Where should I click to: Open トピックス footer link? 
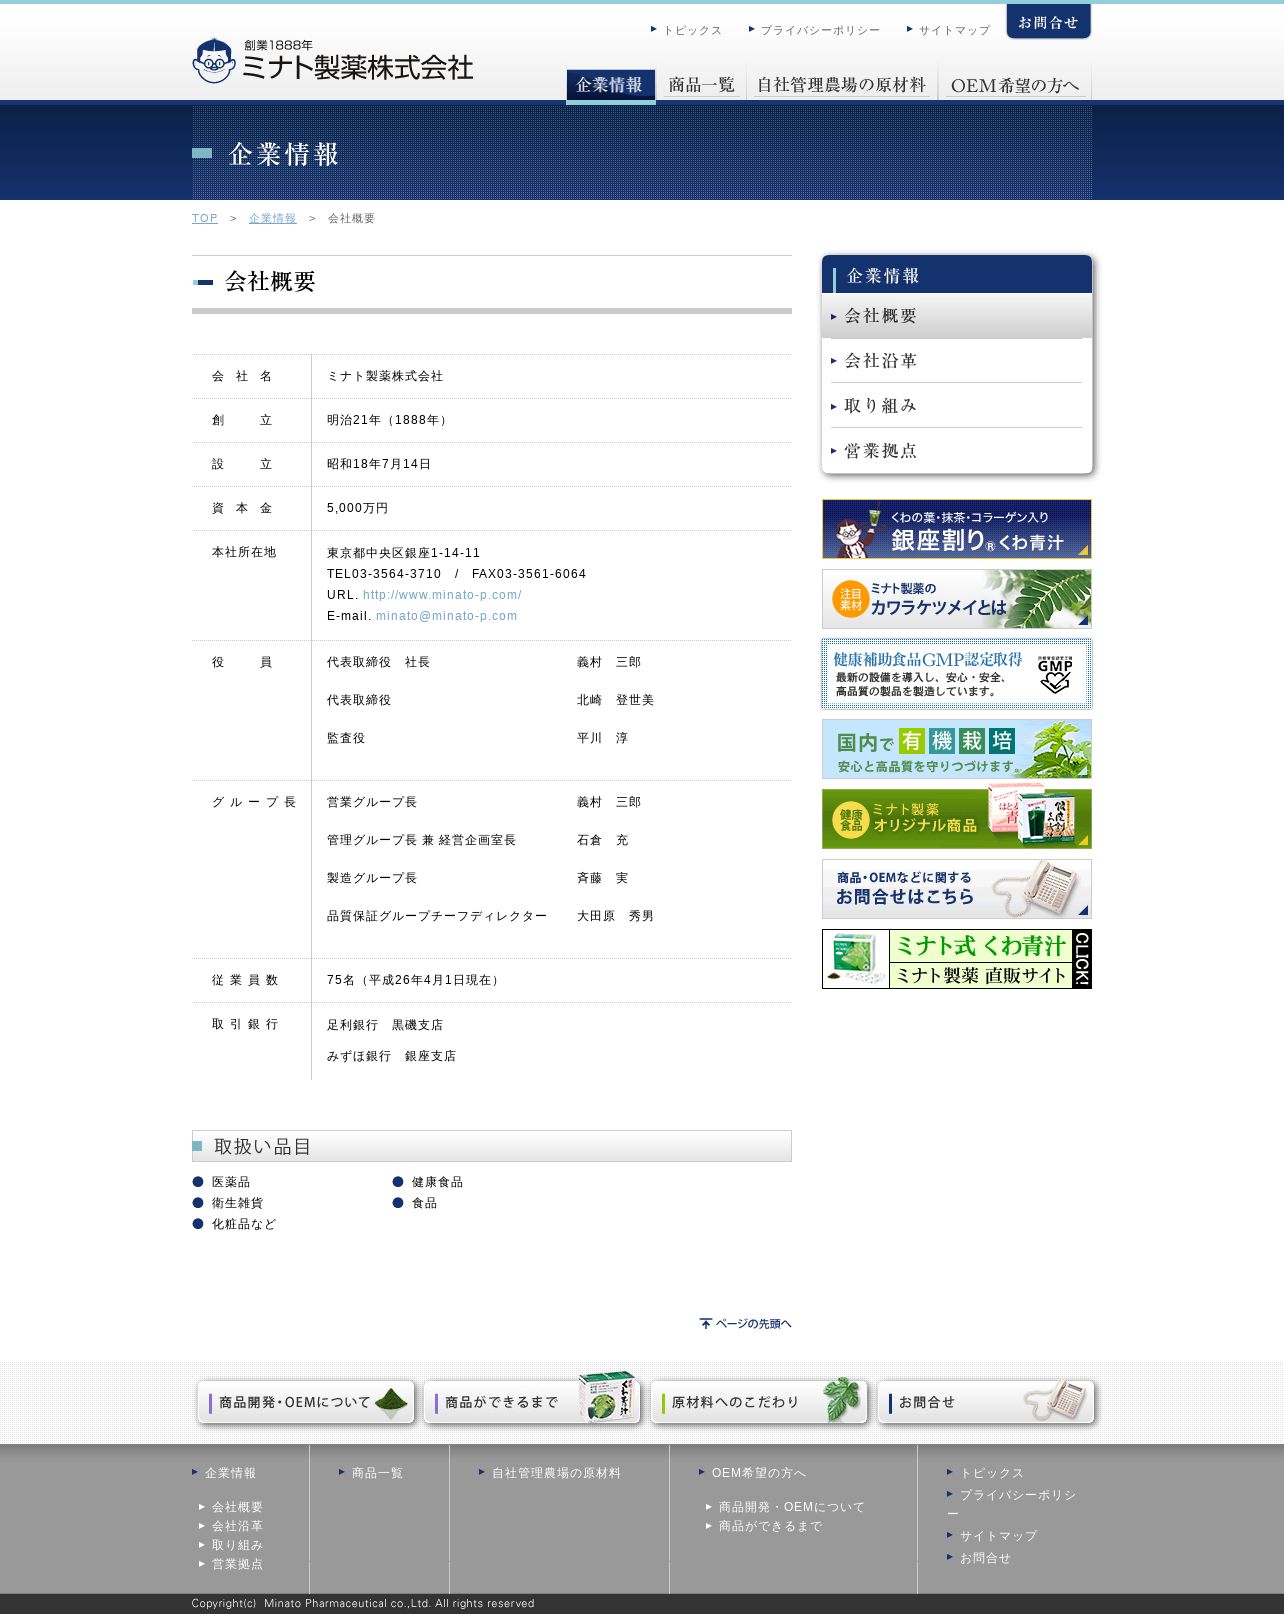tap(991, 1473)
